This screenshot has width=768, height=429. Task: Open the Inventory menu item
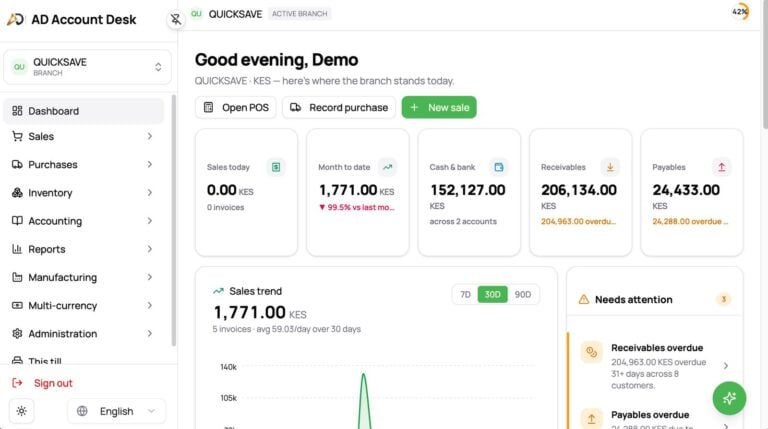[83, 192]
